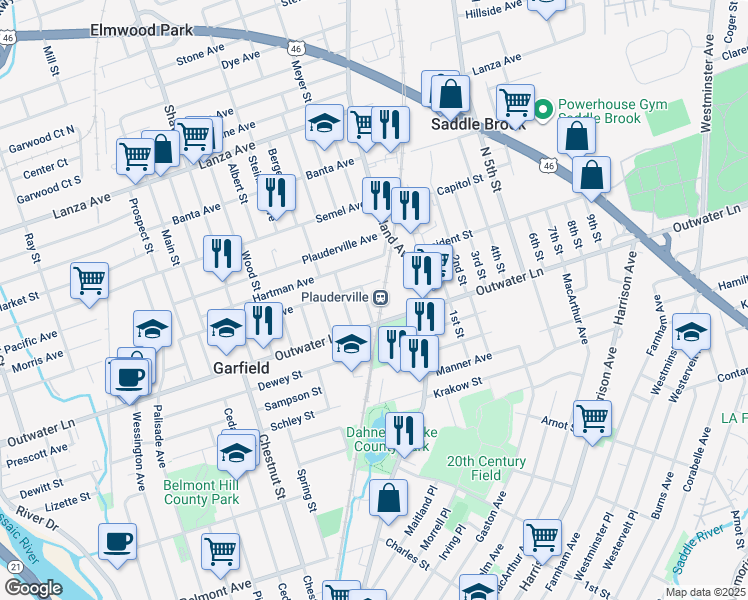Select the MacArthur Ave street label near 8th St
Image resolution: width=748 pixels, height=600 pixels.
pos(574,309)
